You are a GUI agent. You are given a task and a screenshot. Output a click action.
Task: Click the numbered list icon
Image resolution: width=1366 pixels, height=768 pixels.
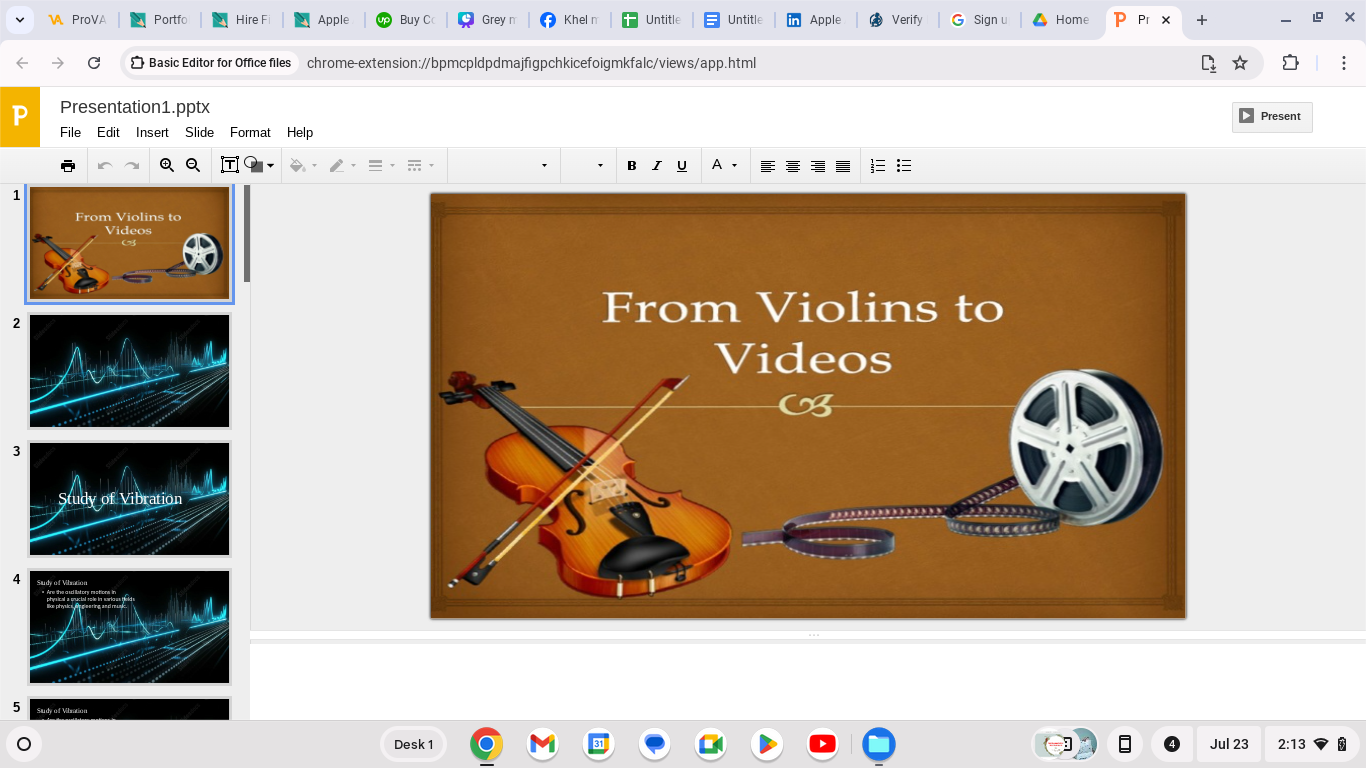(878, 166)
